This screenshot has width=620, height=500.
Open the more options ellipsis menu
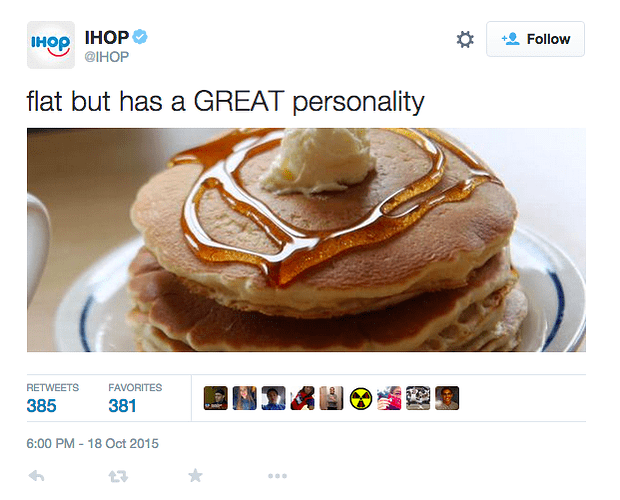[277, 476]
